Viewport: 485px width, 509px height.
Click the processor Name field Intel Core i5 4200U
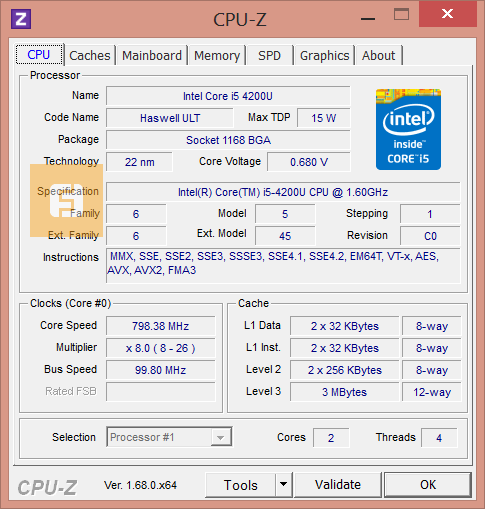point(228,96)
